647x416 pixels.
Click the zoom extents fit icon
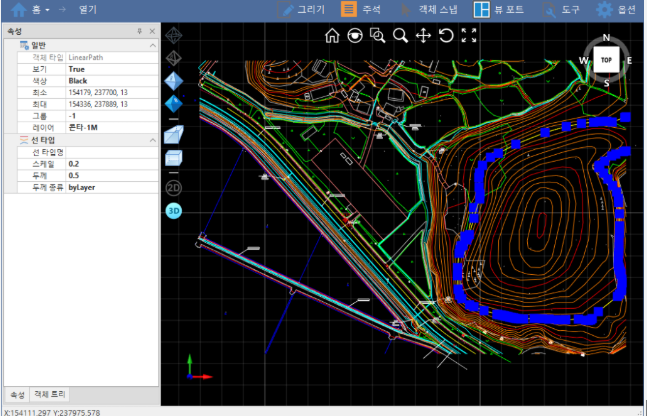pos(469,36)
